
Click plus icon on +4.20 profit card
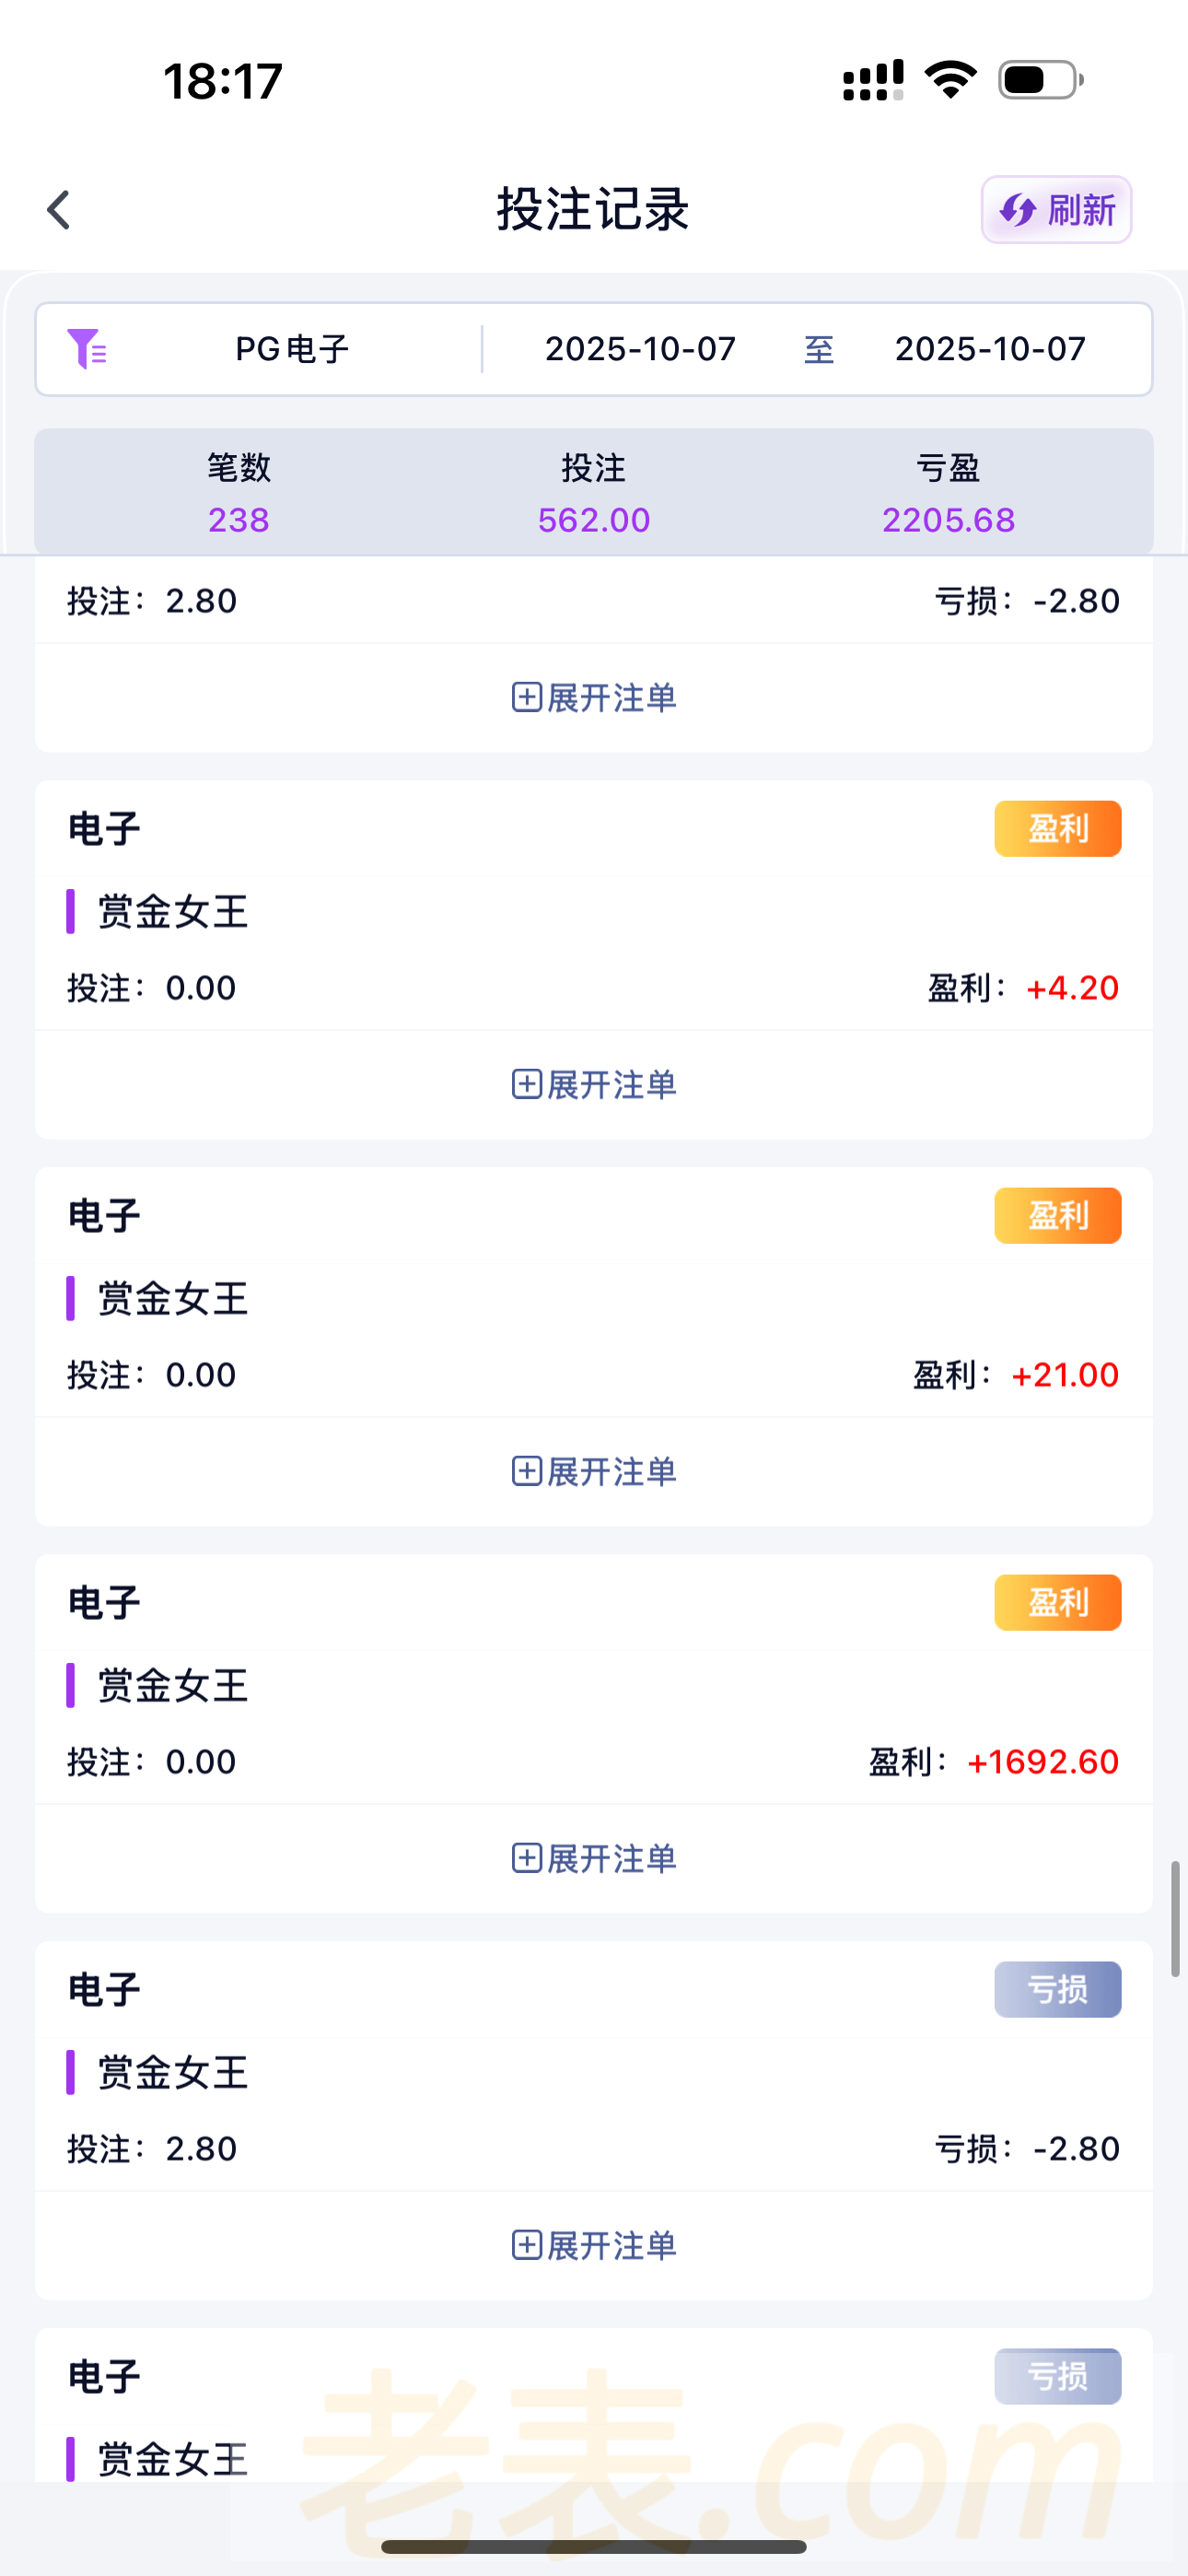pyautogui.click(x=527, y=1084)
